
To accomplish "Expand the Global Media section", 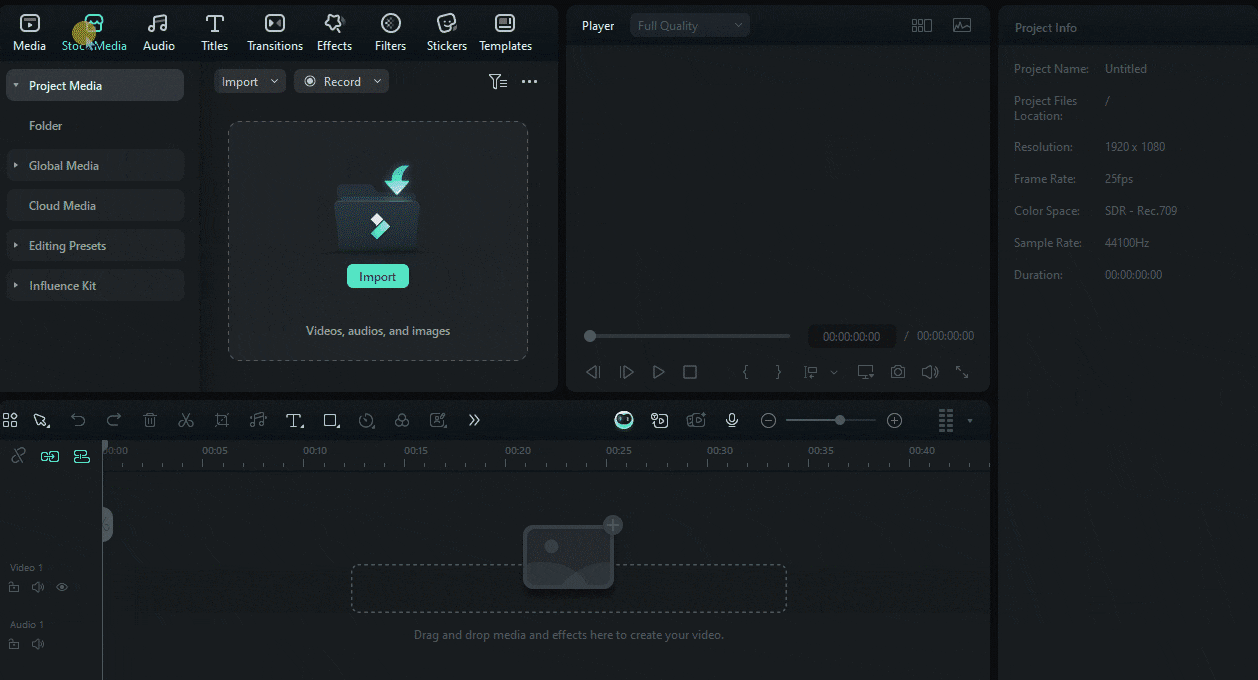I will tap(16, 166).
